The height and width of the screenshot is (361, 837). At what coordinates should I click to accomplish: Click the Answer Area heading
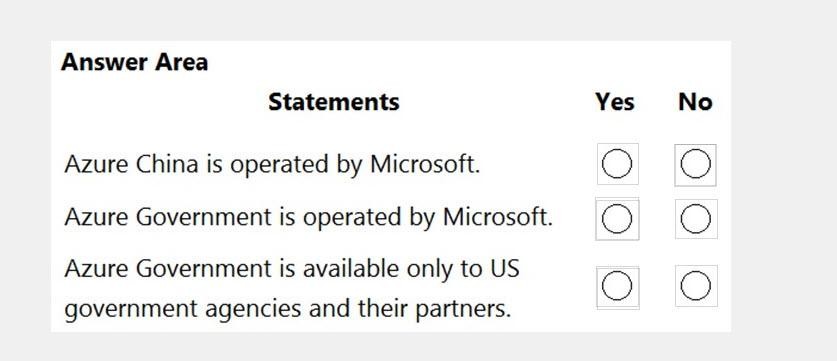coord(135,62)
